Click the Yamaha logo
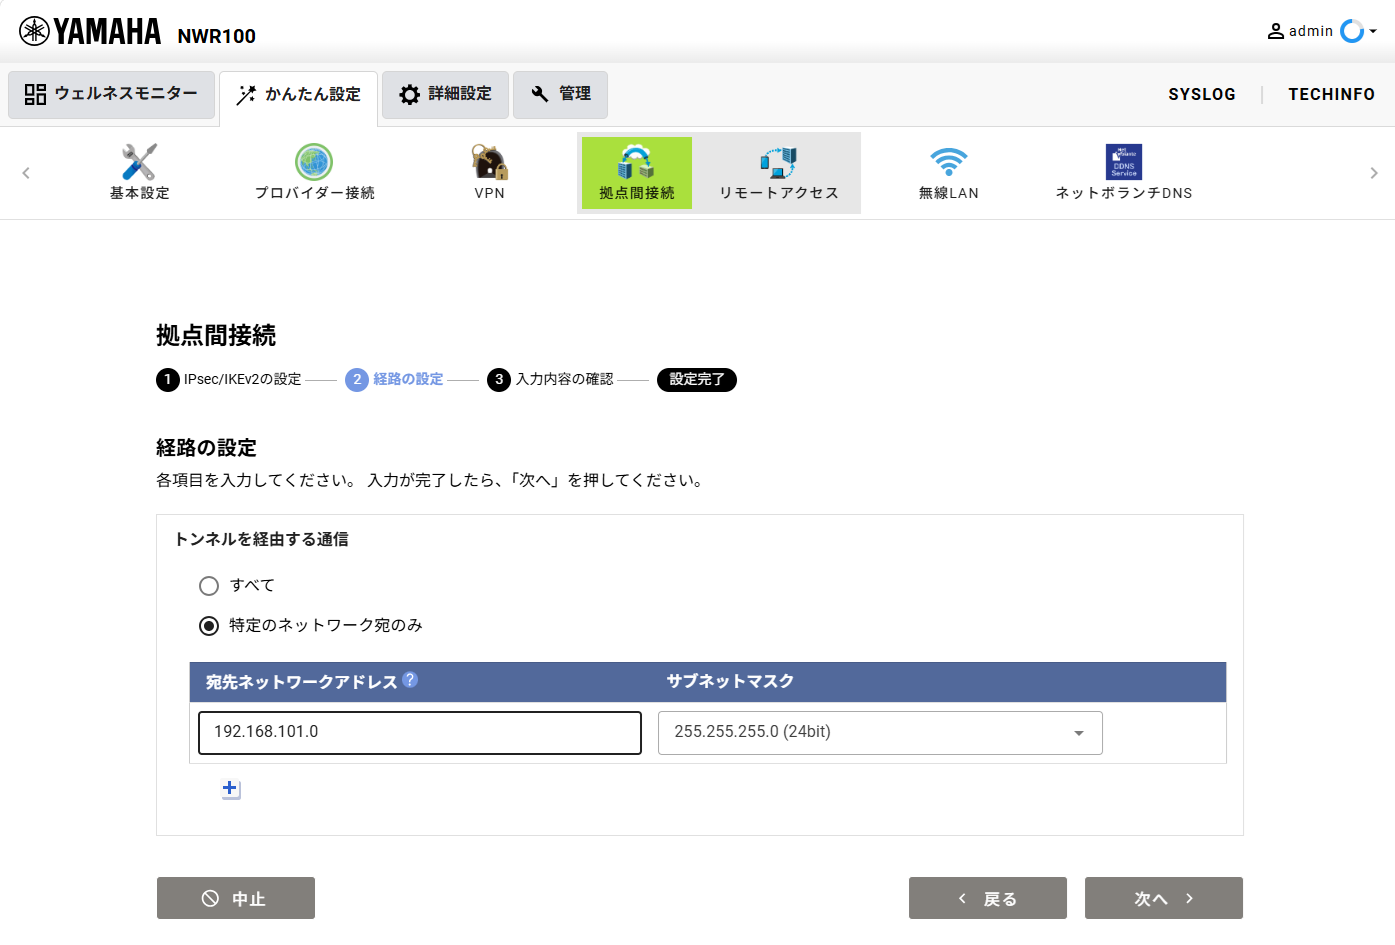The width and height of the screenshot is (1395, 945). tap(90, 32)
